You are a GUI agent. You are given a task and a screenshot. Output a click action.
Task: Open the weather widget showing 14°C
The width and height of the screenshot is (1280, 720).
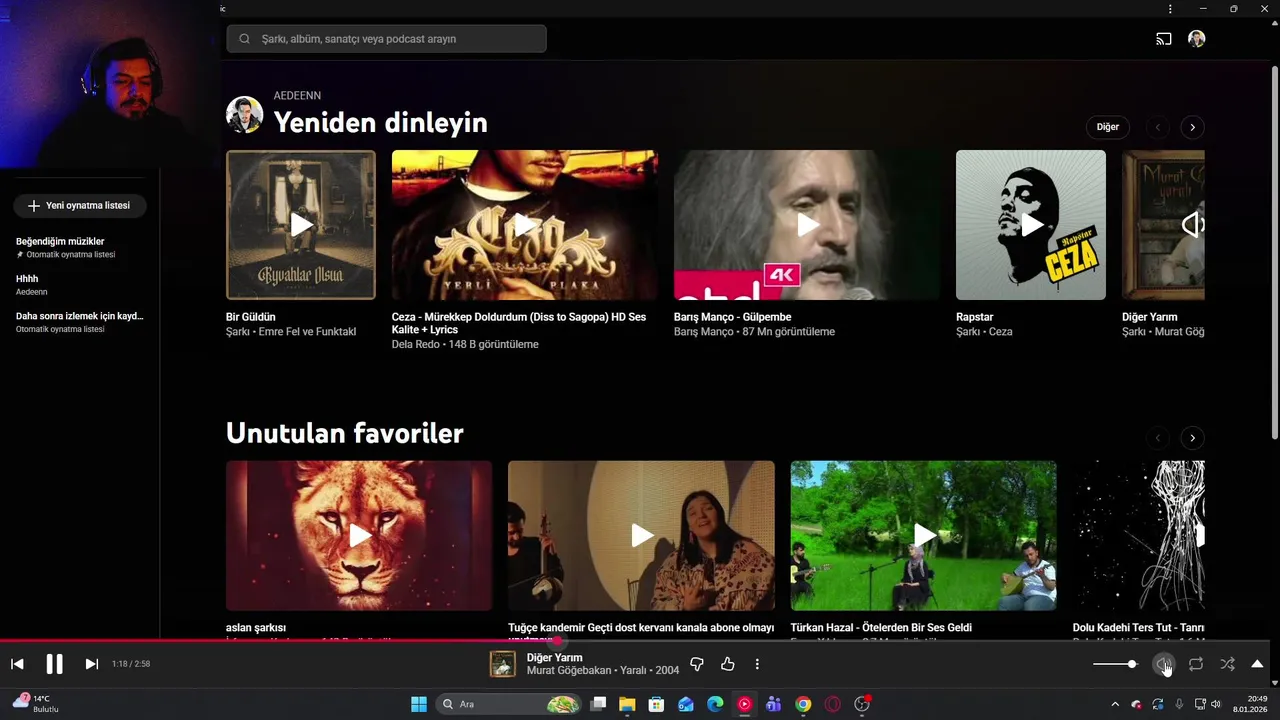click(35, 703)
